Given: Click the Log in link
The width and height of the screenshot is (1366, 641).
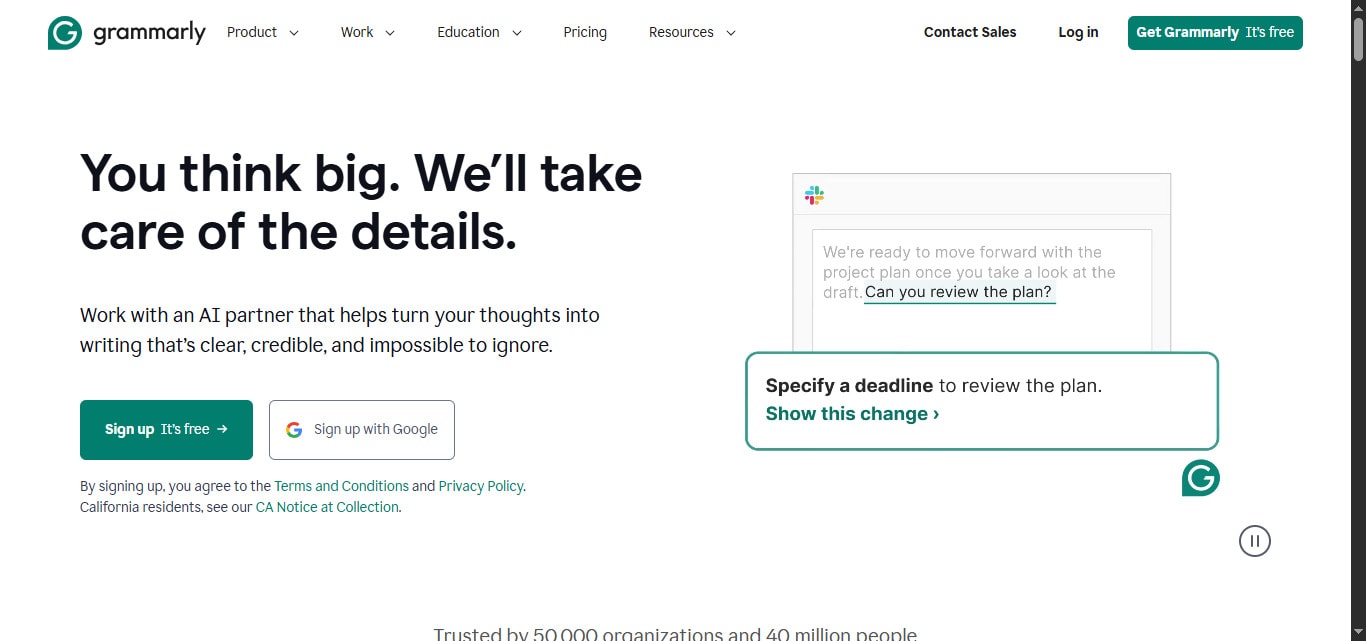Looking at the screenshot, I should pos(1077,32).
